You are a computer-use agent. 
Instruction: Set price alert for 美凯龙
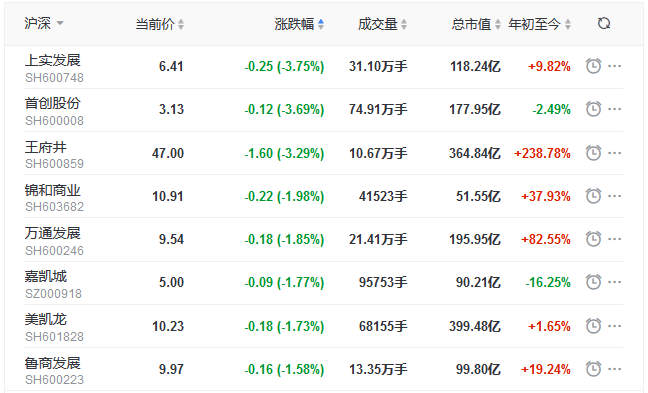click(x=593, y=326)
